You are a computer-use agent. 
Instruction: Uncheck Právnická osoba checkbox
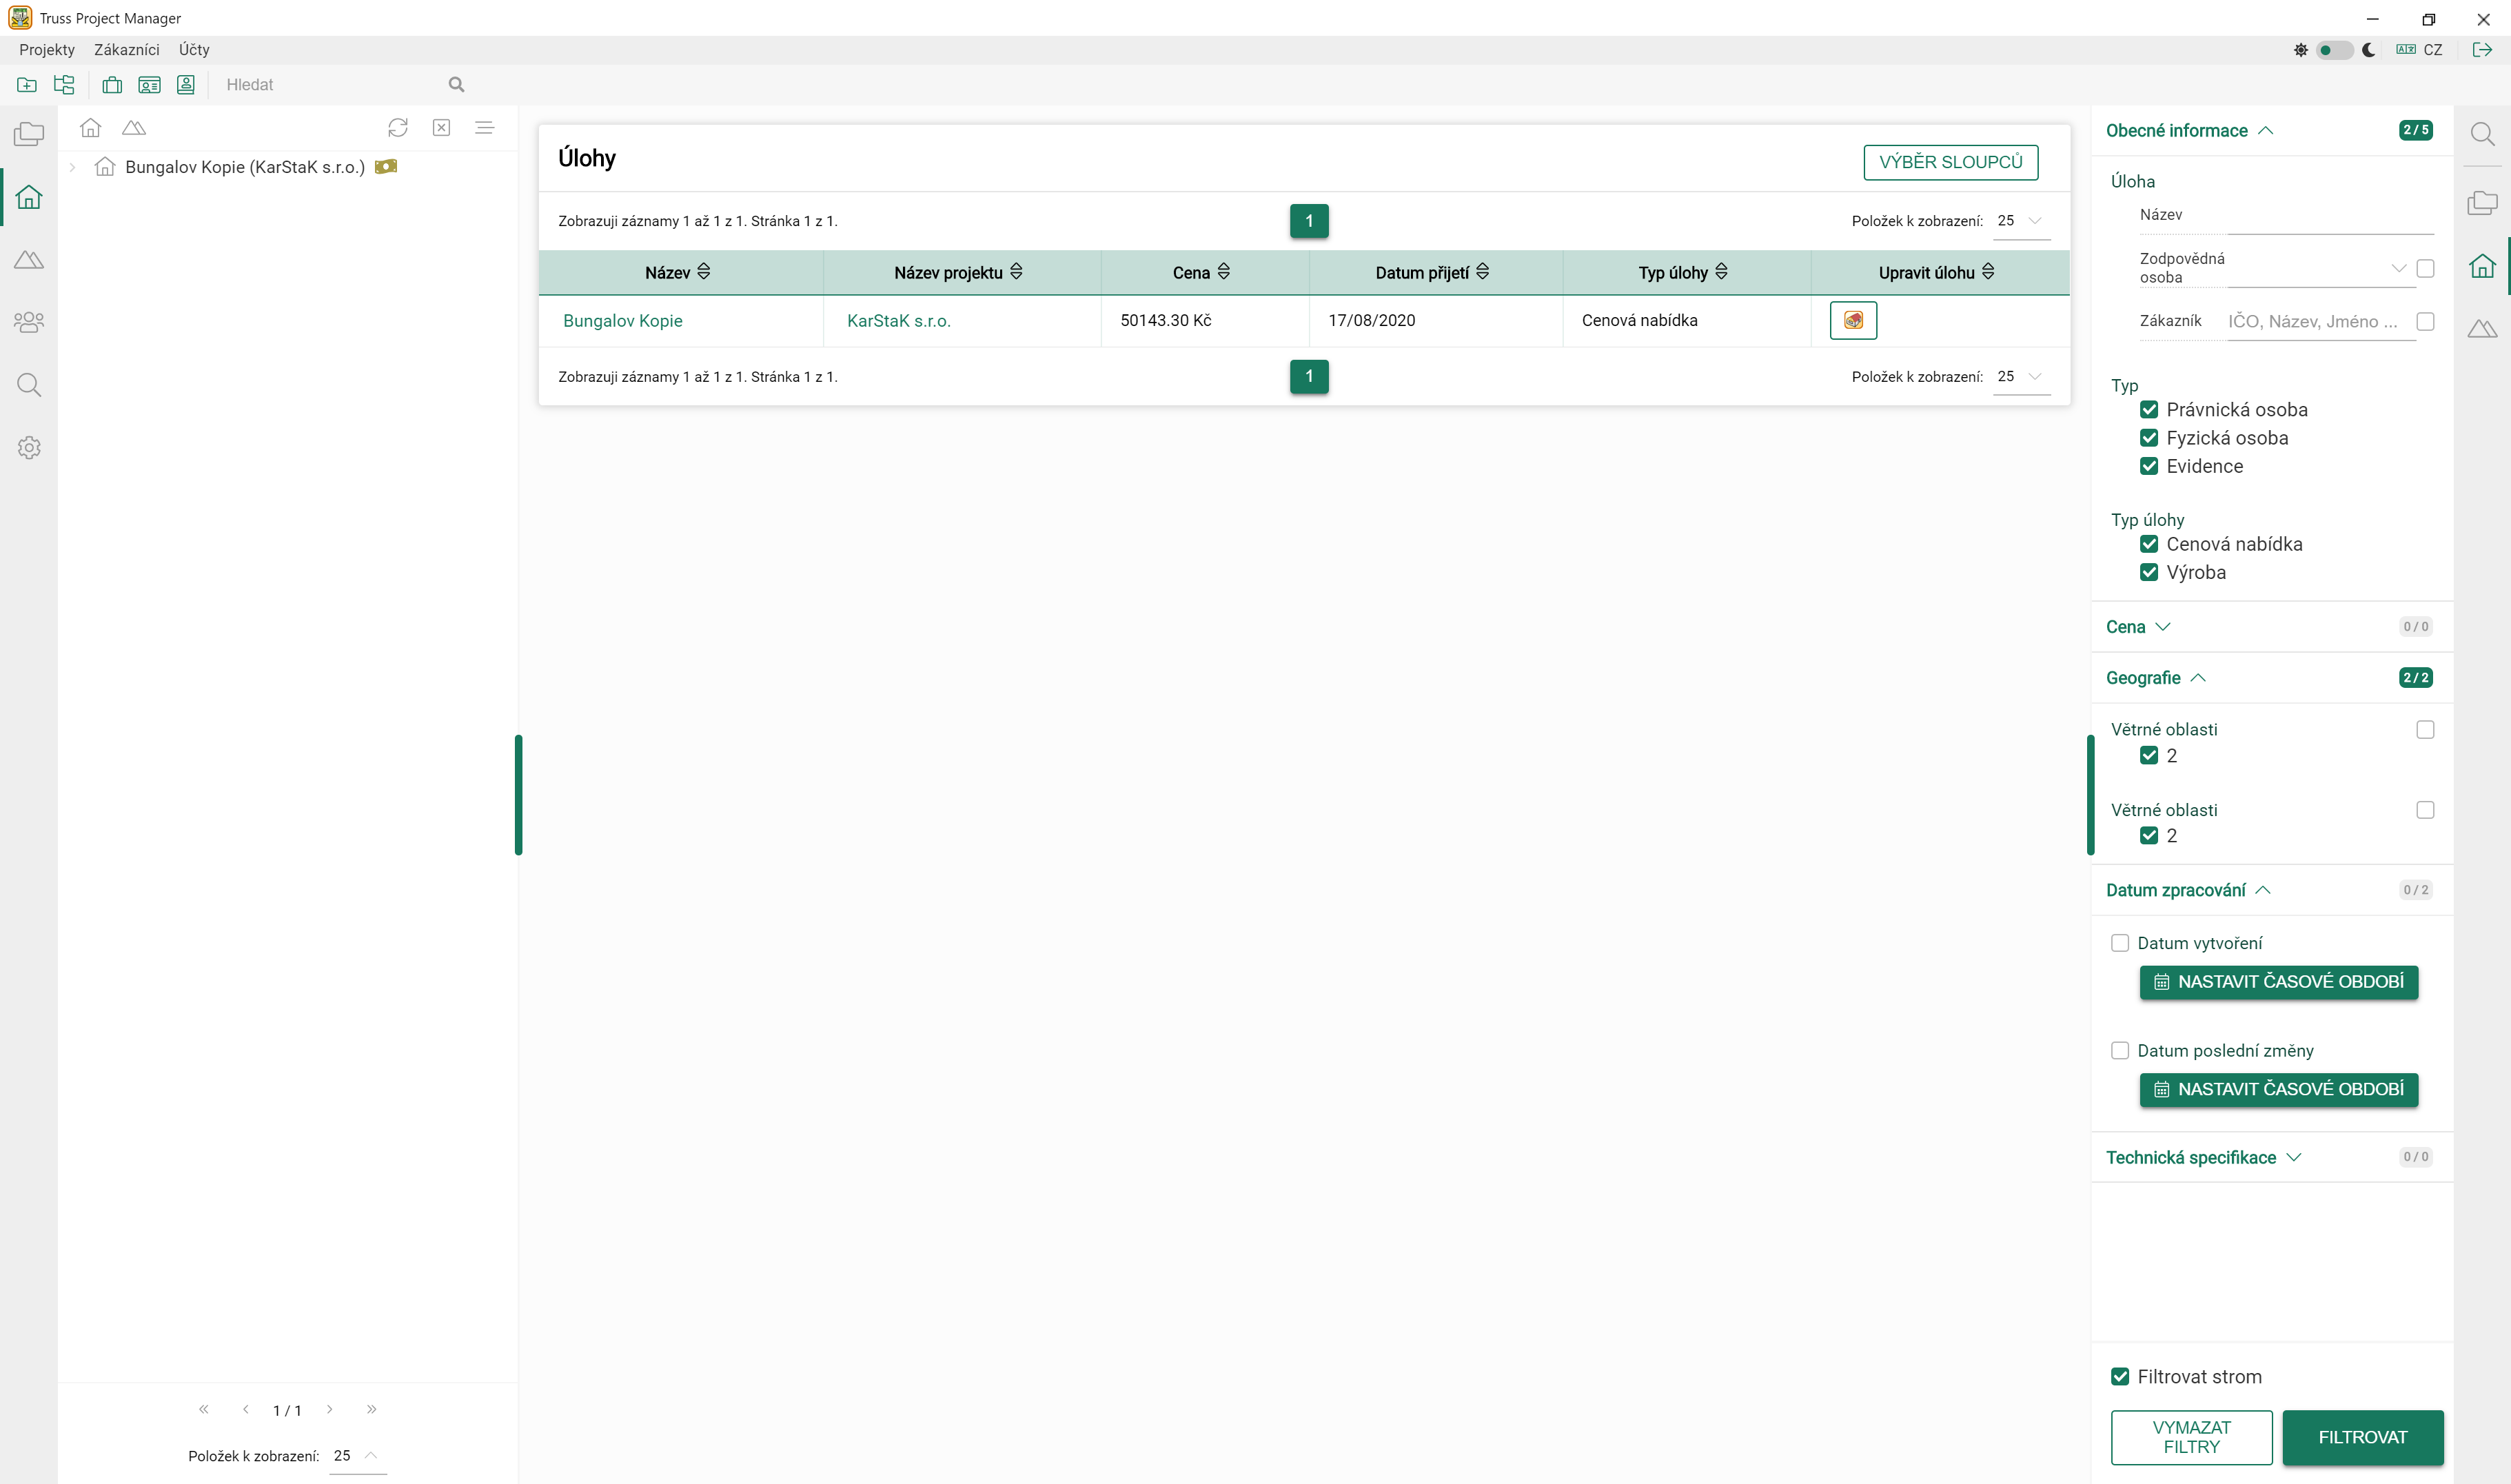click(x=2149, y=410)
